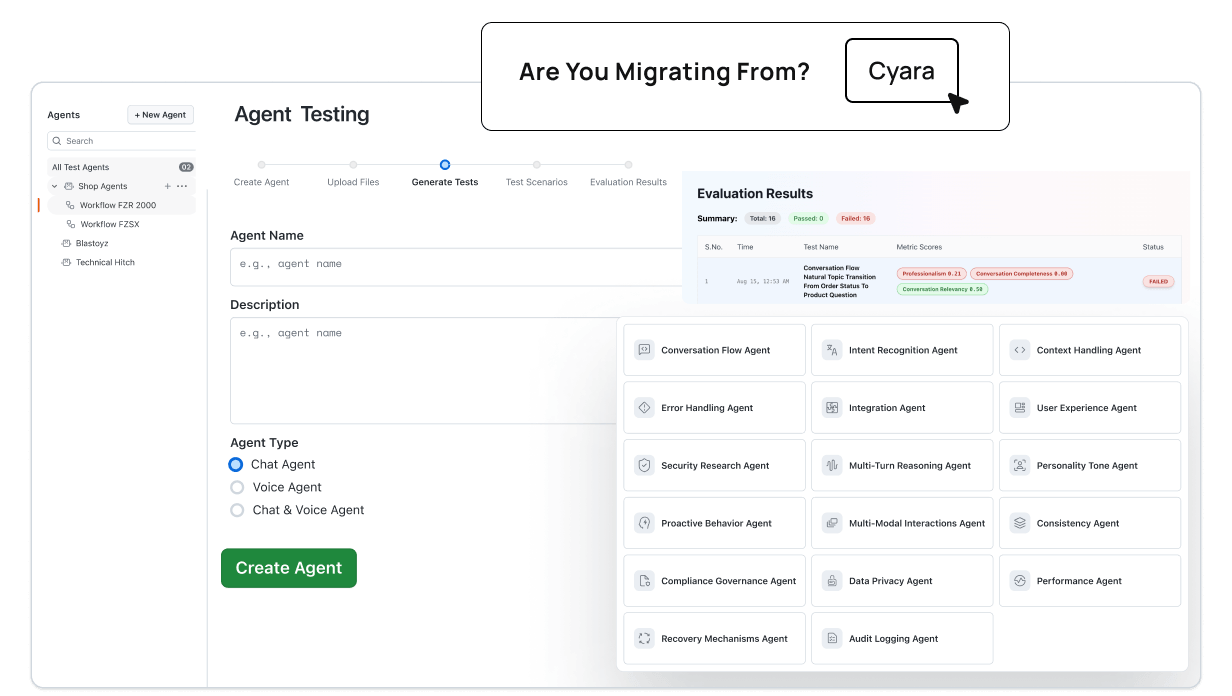Click the Total: 16 summary pill
Image resolution: width=1232 pixels, height=696 pixels.
click(x=763, y=218)
